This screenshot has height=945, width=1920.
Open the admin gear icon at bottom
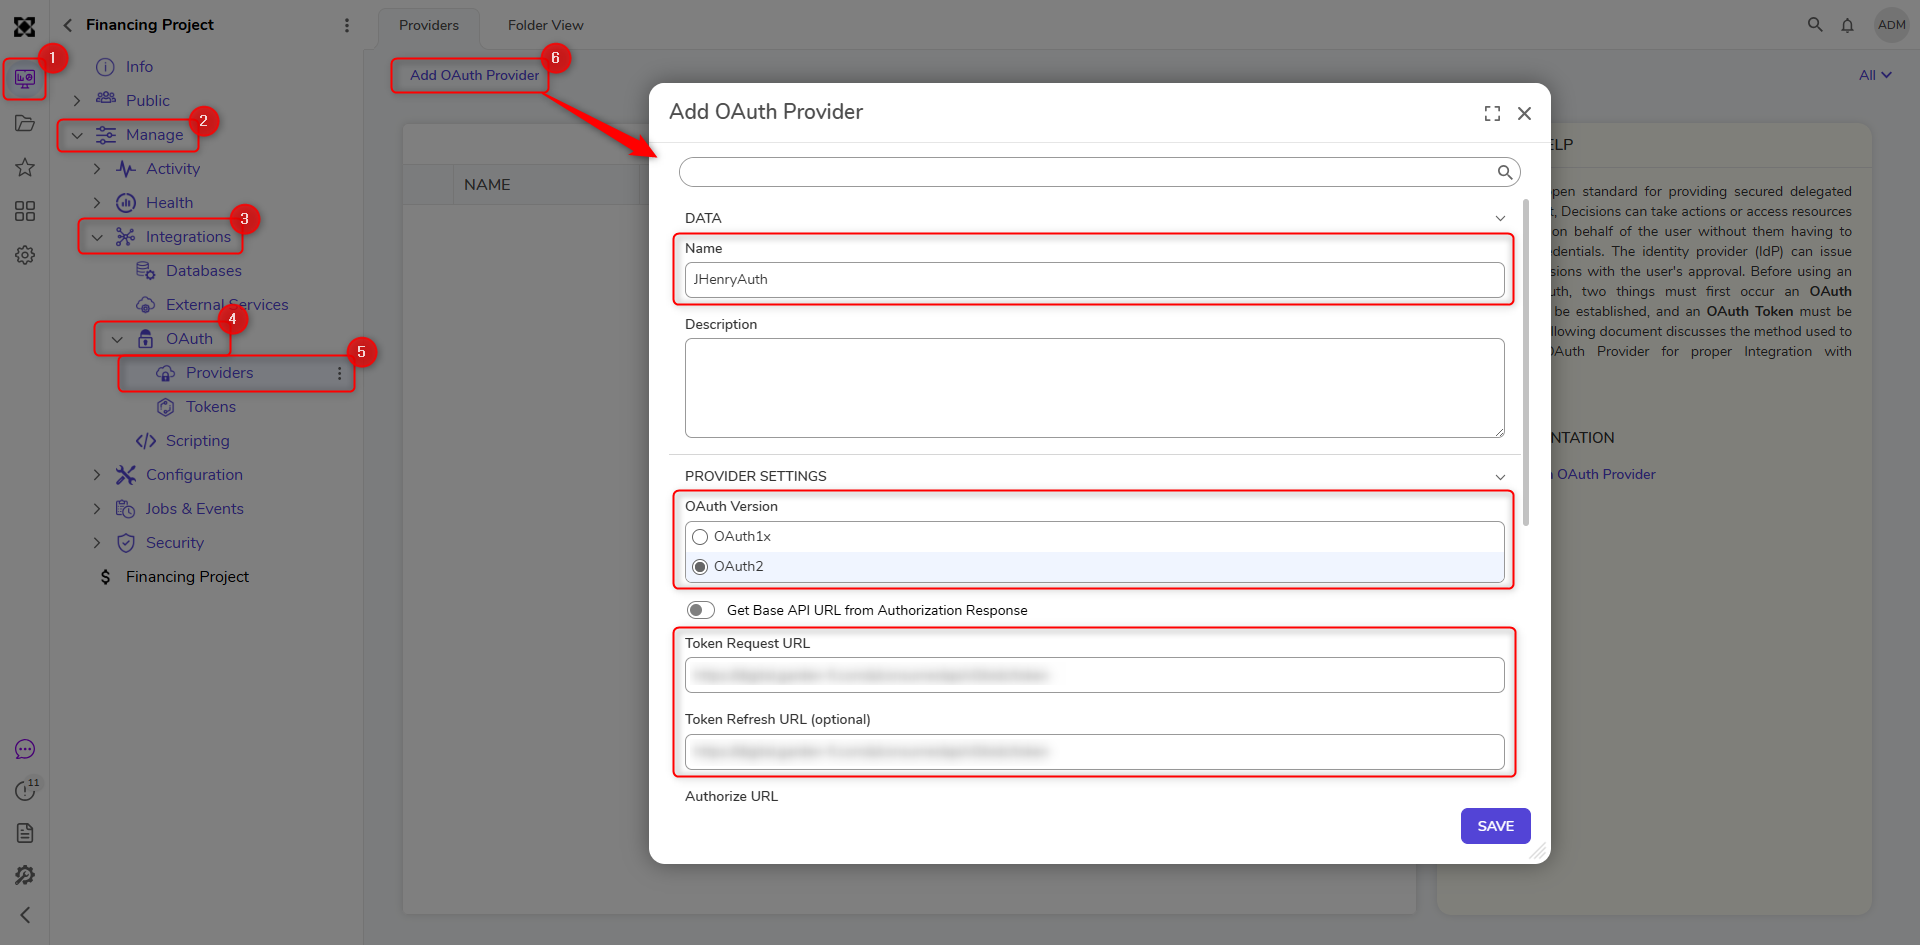[x=25, y=875]
